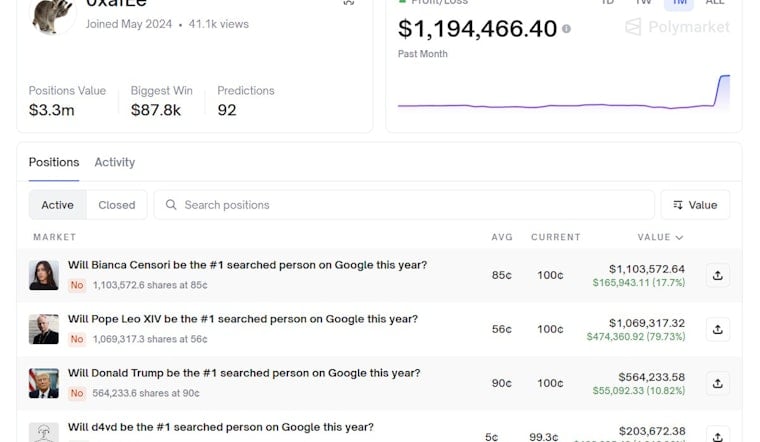The width and height of the screenshot is (760, 442).
Task: Click the Biggest Win $87.8k stat
Action: (x=161, y=101)
